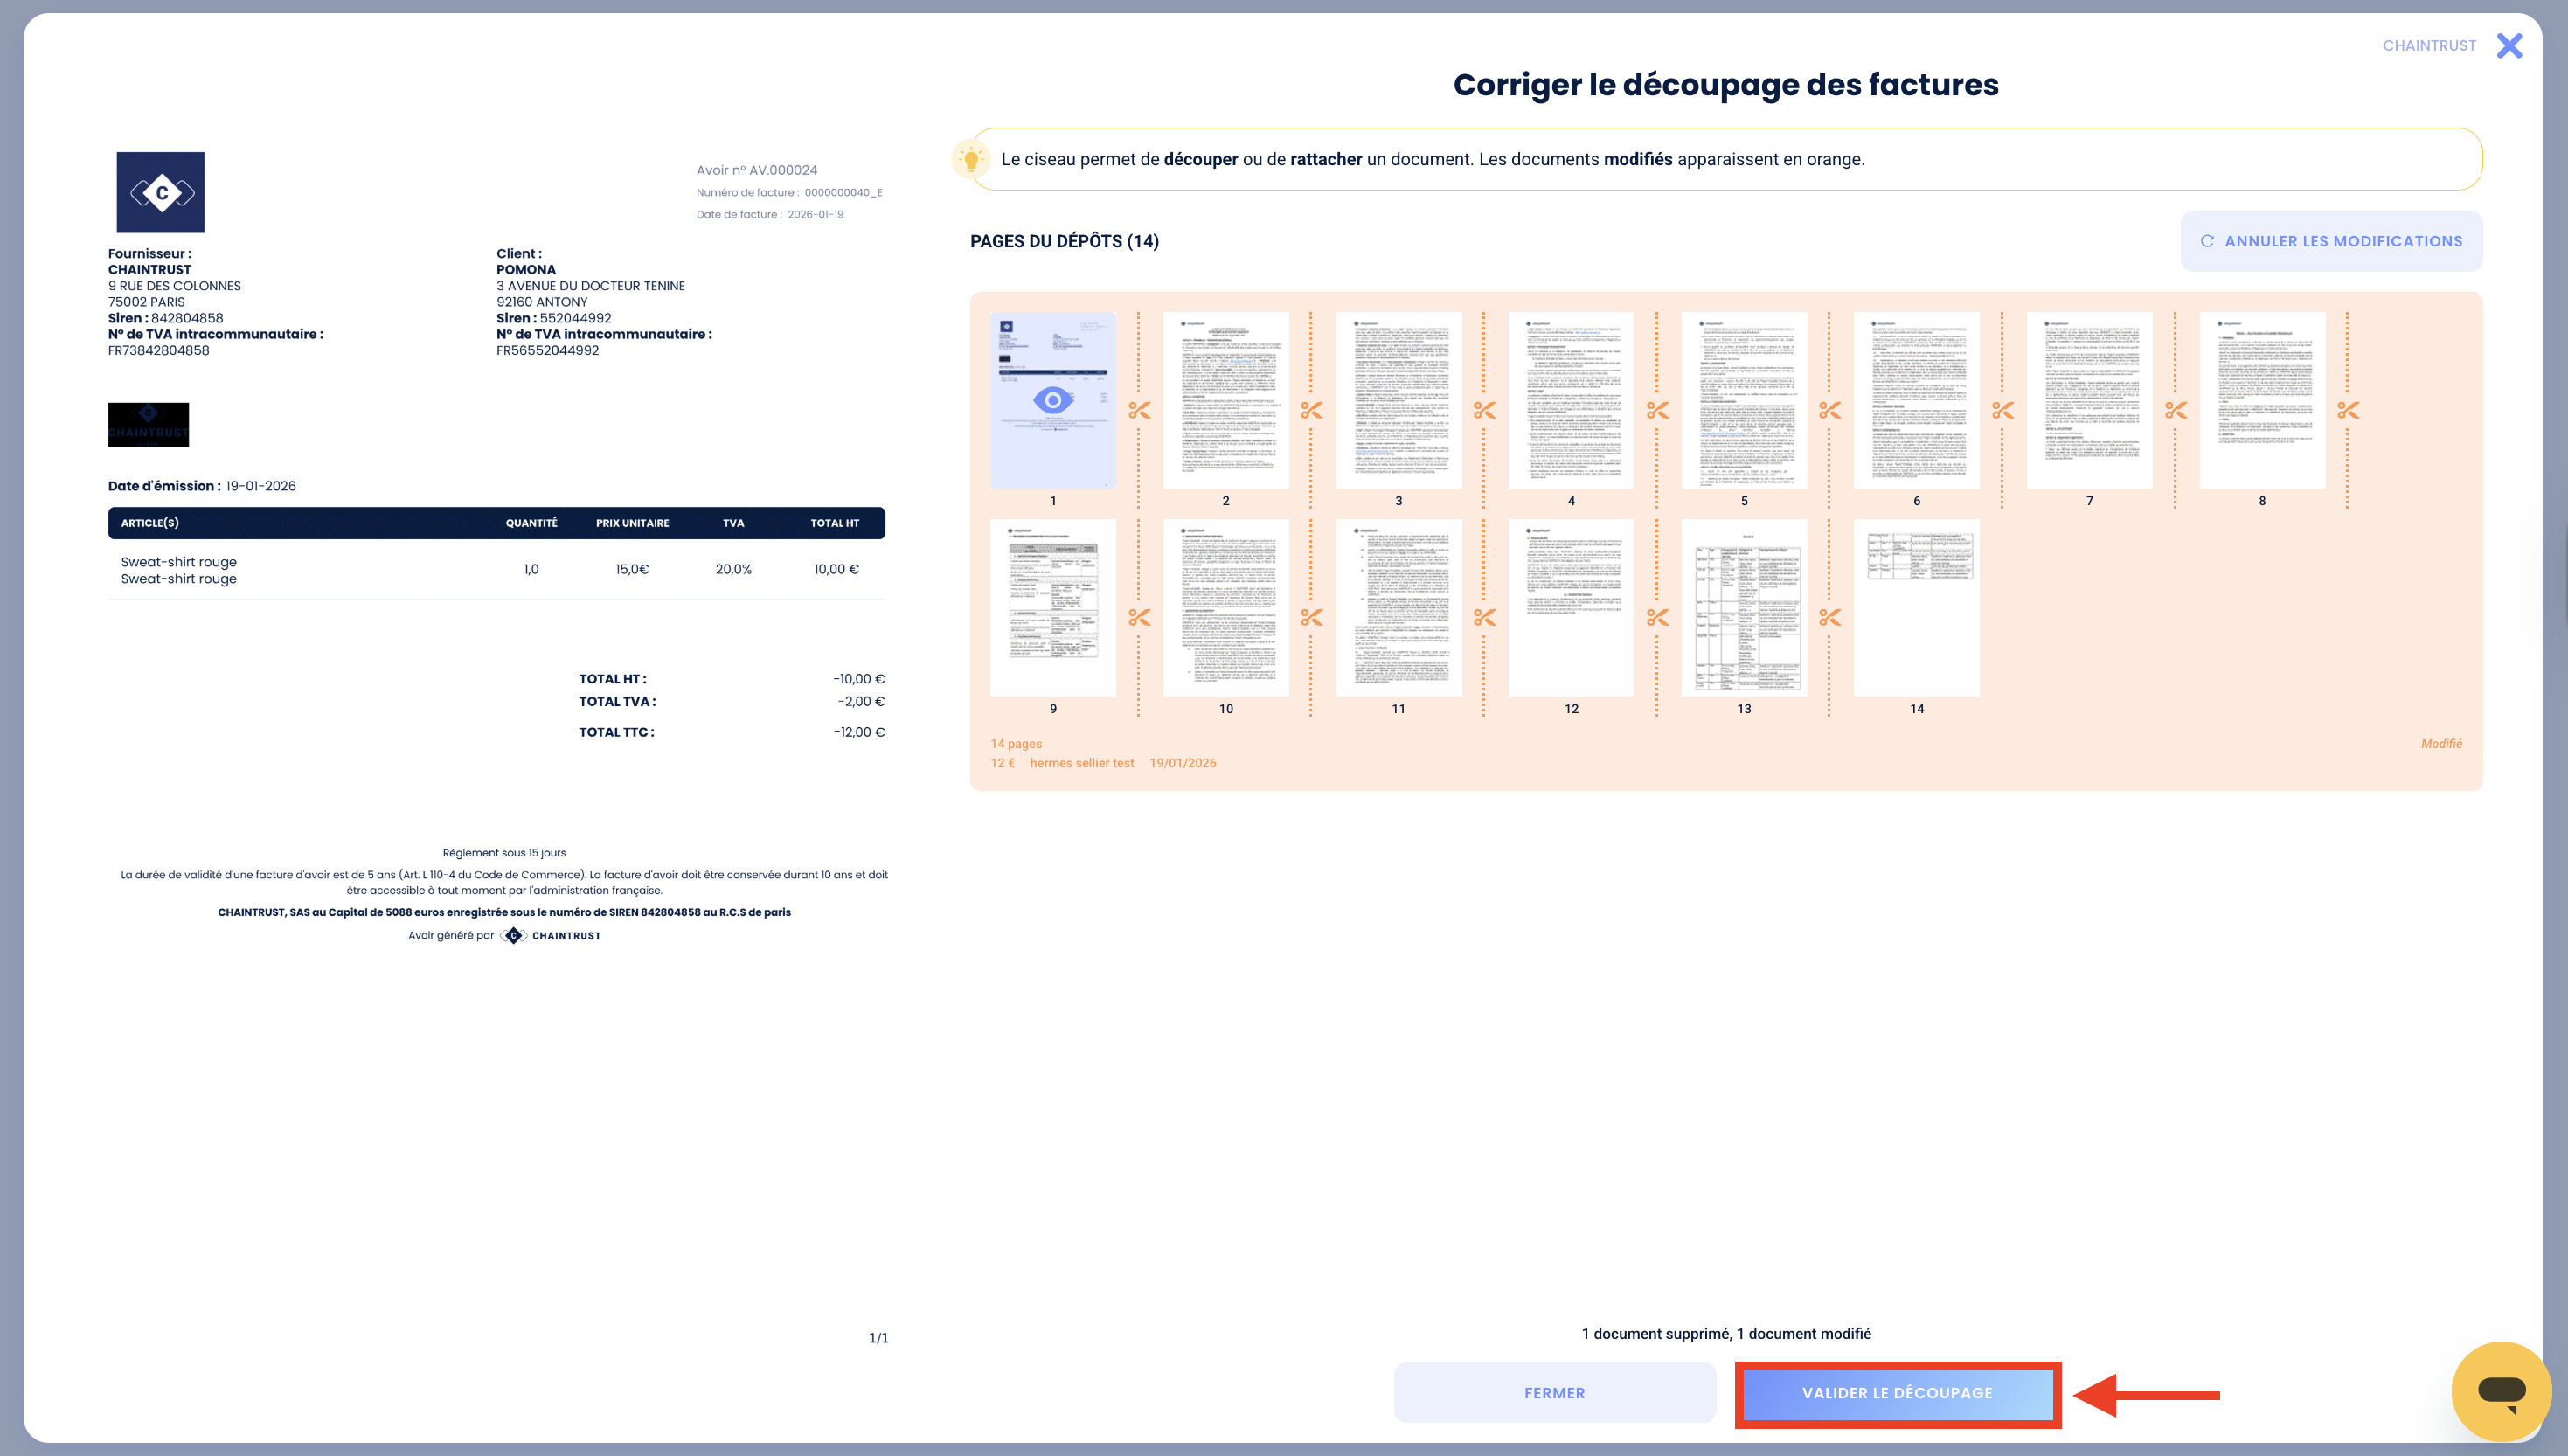
Task: Click the 'Modifié' status label
Action: click(2441, 744)
